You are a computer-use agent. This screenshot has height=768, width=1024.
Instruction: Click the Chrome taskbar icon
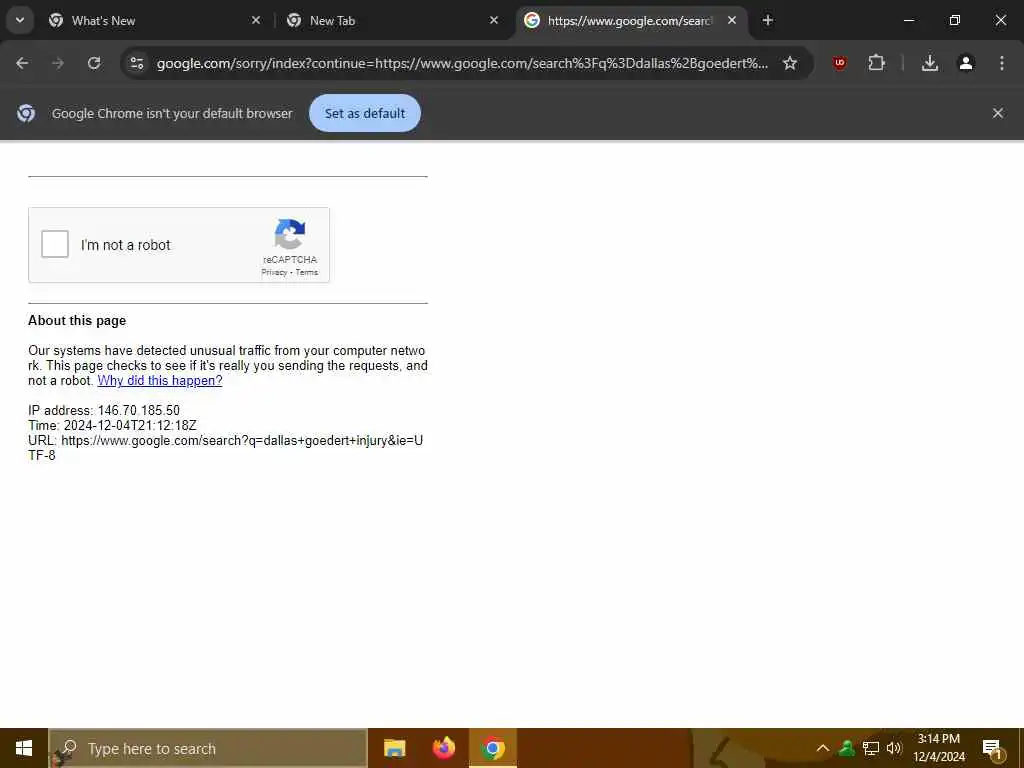(493, 748)
